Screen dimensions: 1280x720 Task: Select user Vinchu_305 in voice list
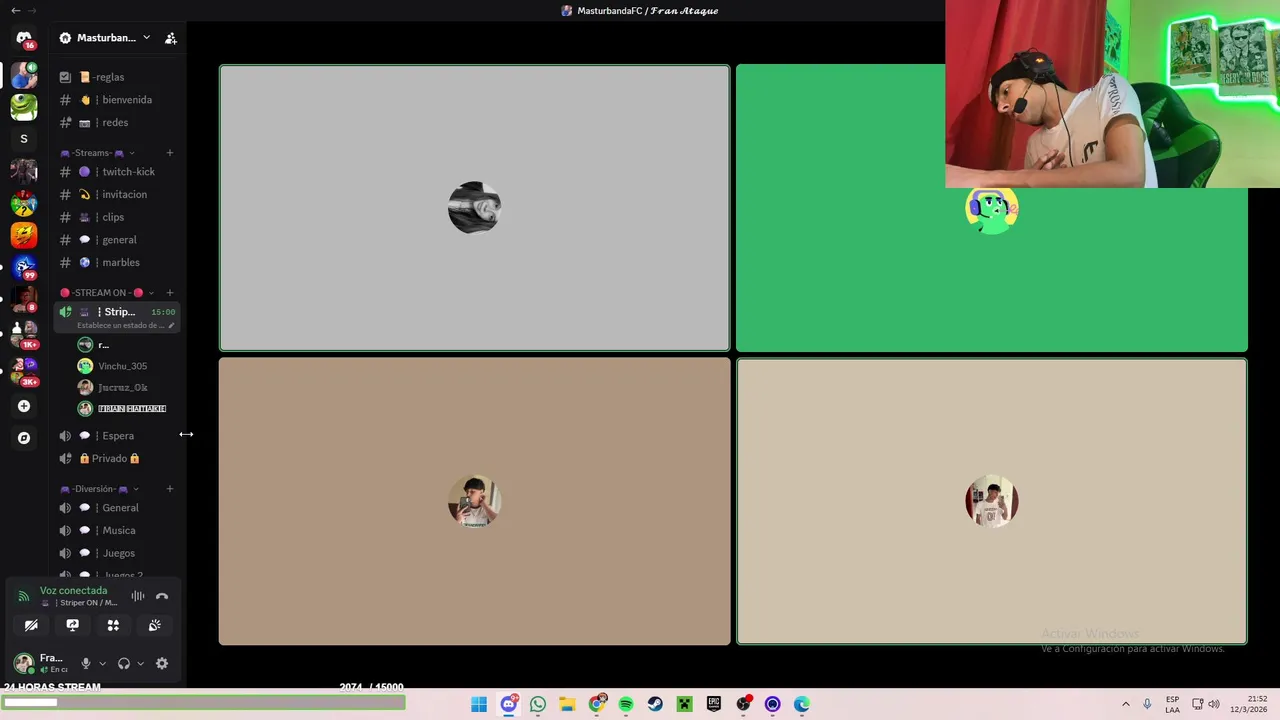point(122,366)
